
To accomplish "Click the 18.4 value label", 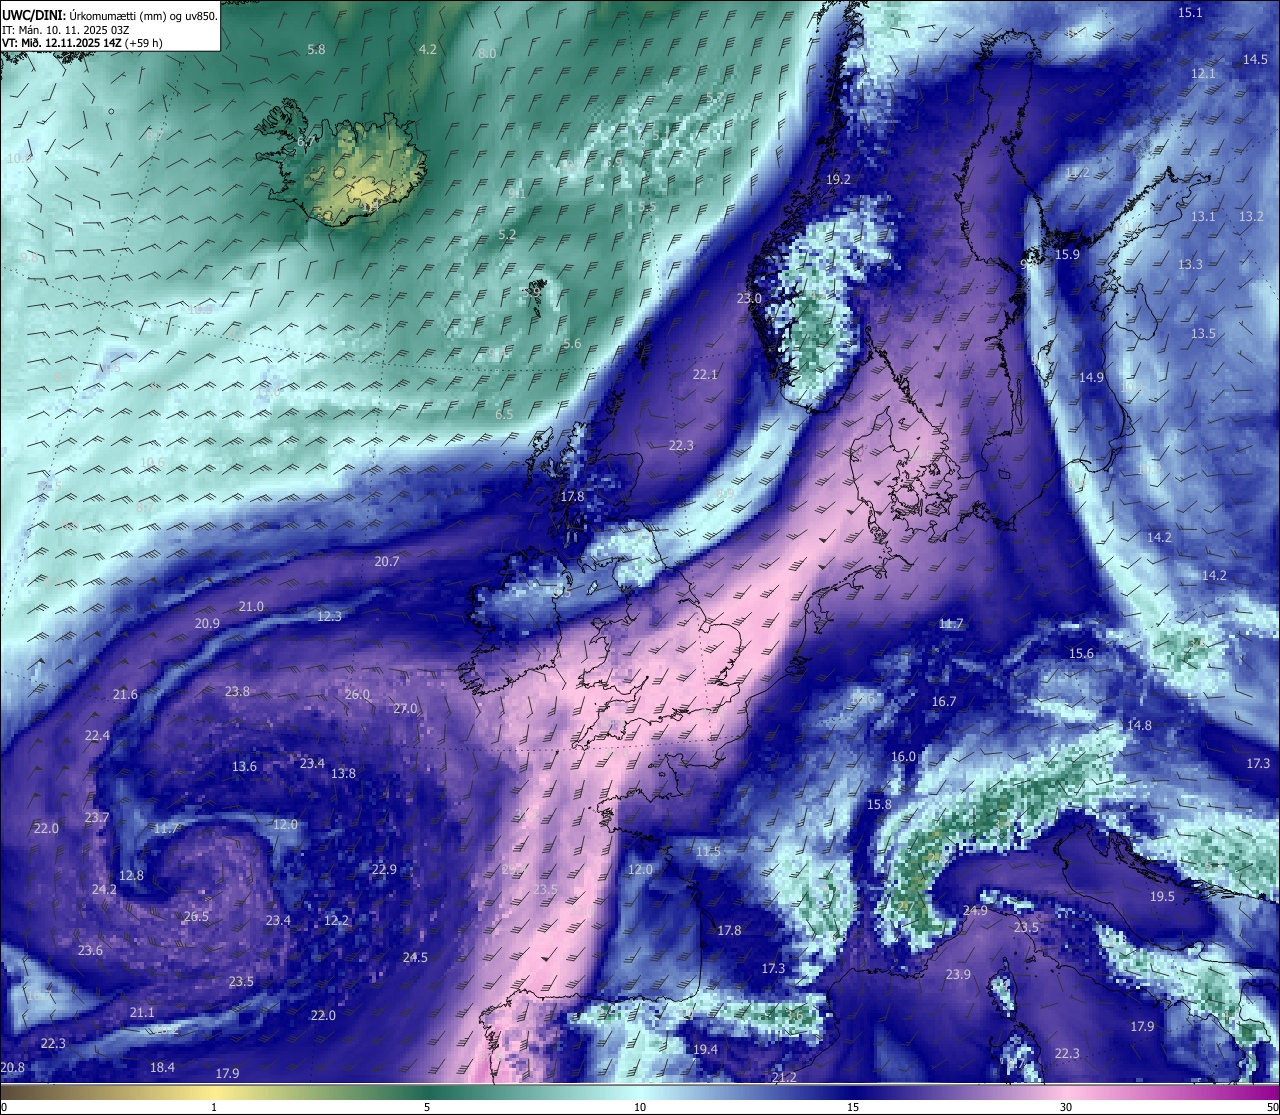I will tap(162, 1067).
